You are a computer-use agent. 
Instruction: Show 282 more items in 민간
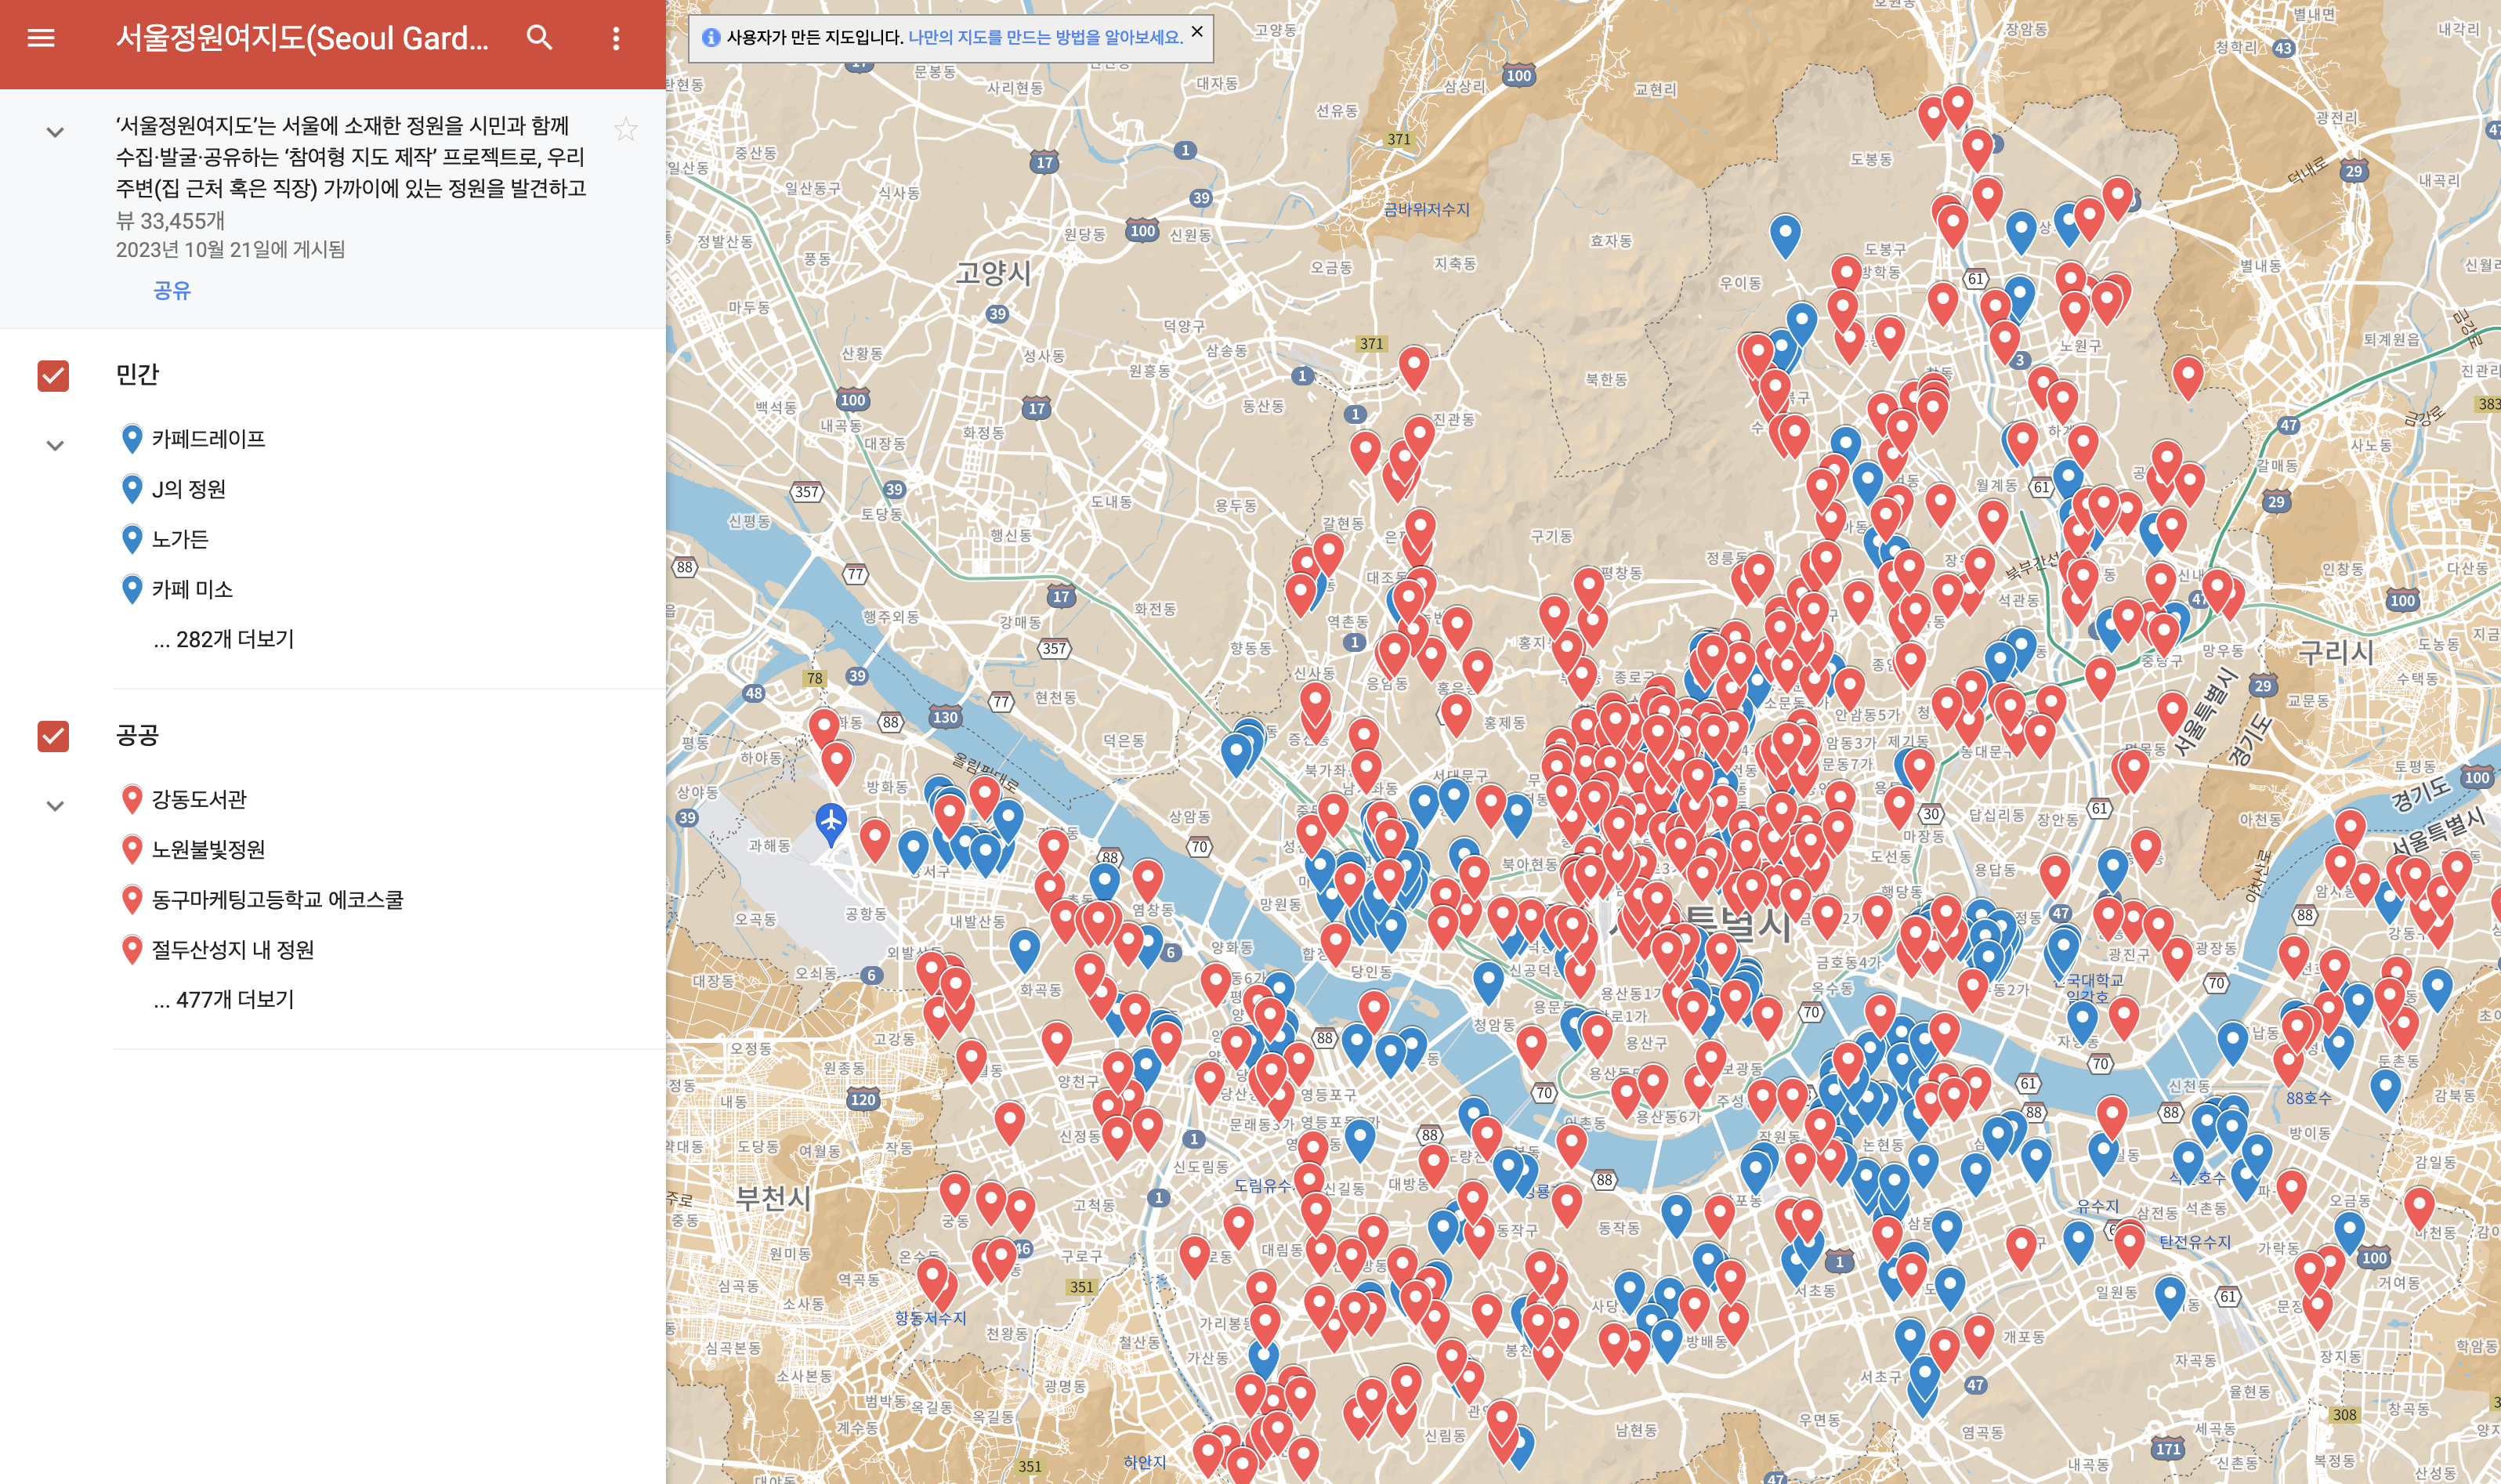pyautogui.click(x=224, y=639)
